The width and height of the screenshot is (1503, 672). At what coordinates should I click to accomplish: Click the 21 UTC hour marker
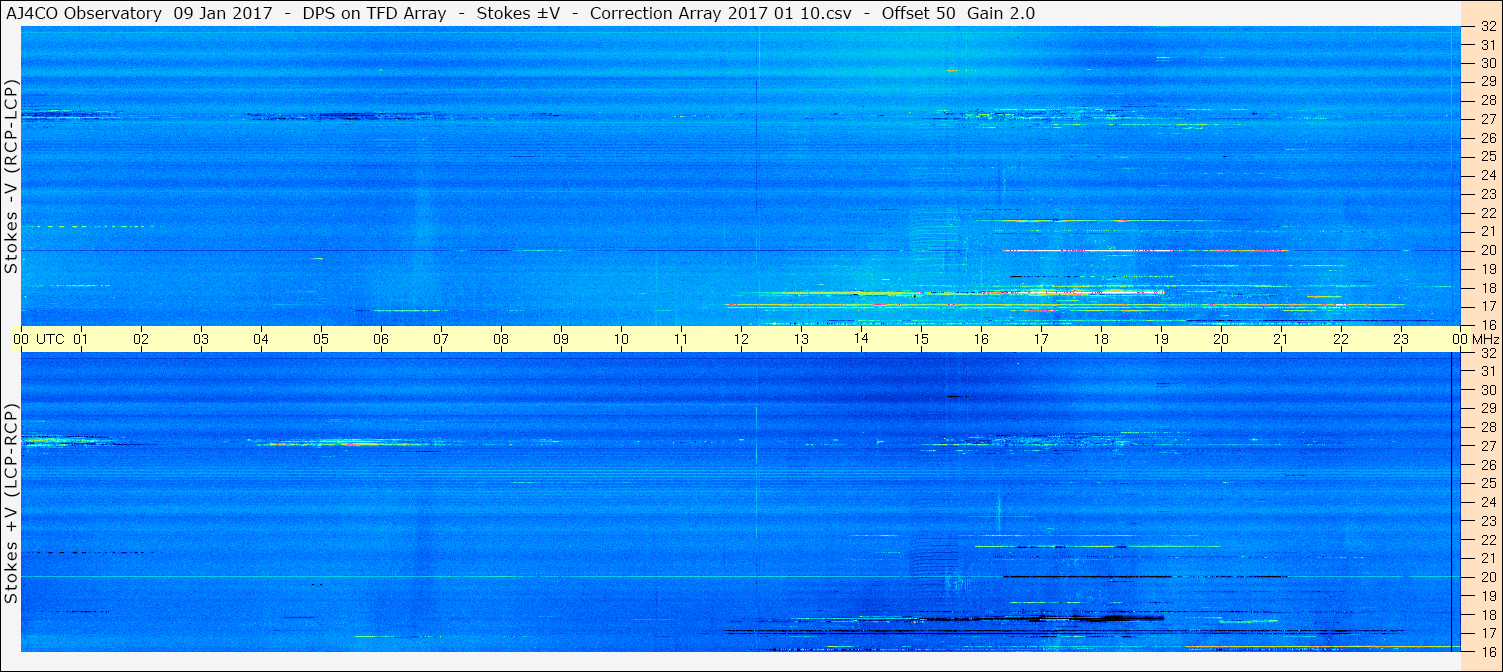tap(1281, 339)
